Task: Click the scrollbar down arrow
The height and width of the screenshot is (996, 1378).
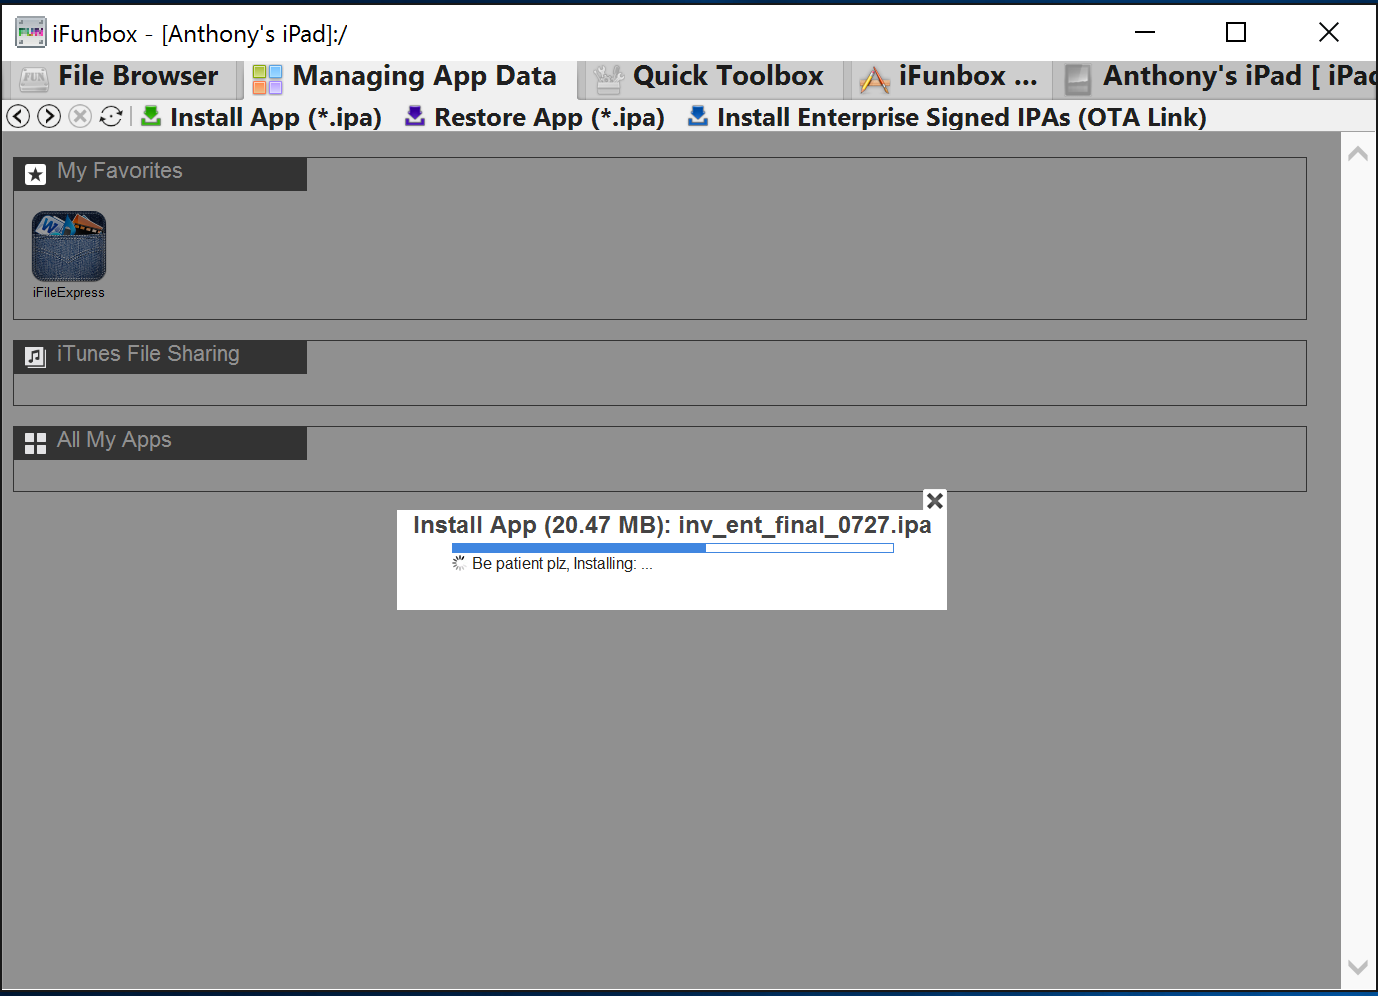Action: click(1358, 967)
